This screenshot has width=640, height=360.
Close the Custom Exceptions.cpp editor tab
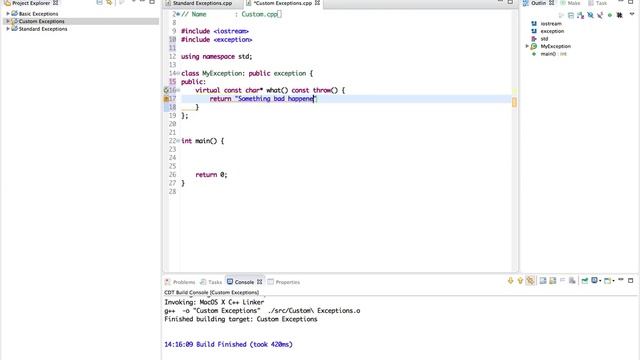318,3
